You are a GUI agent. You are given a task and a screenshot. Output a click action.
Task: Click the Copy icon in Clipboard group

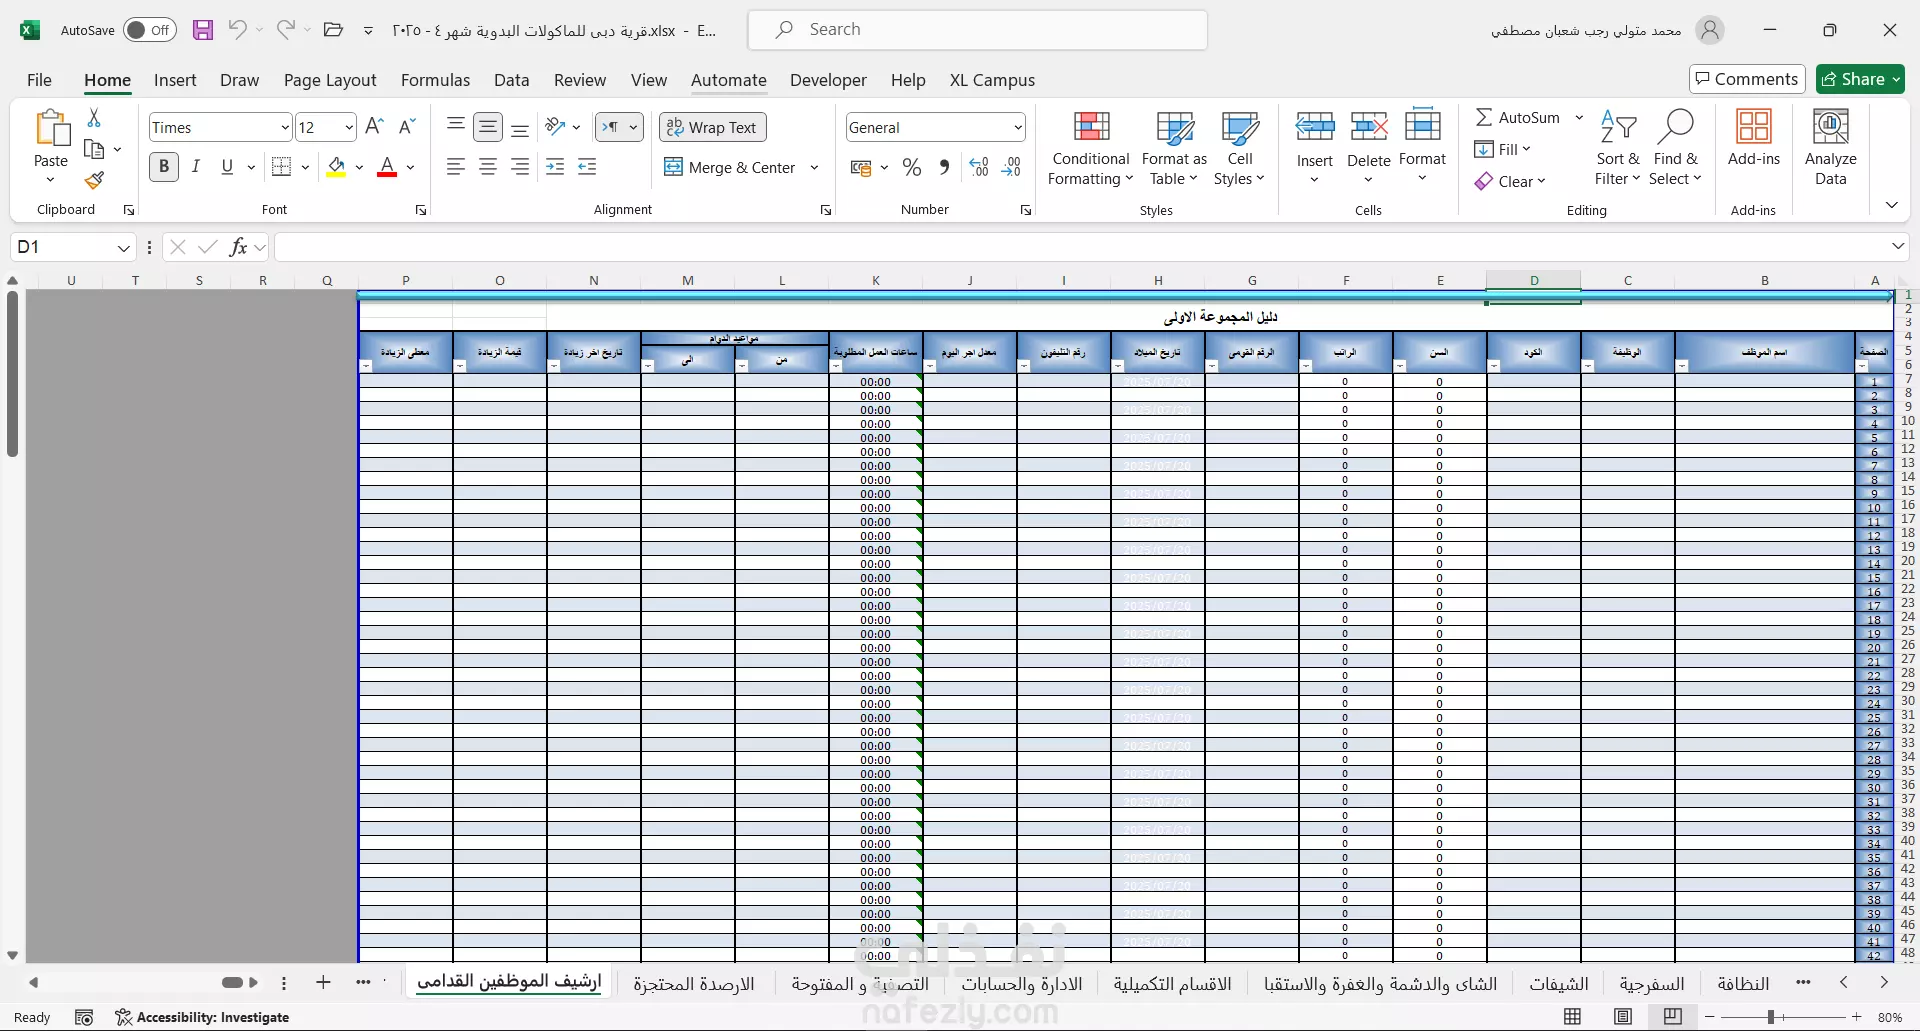pyautogui.click(x=94, y=149)
